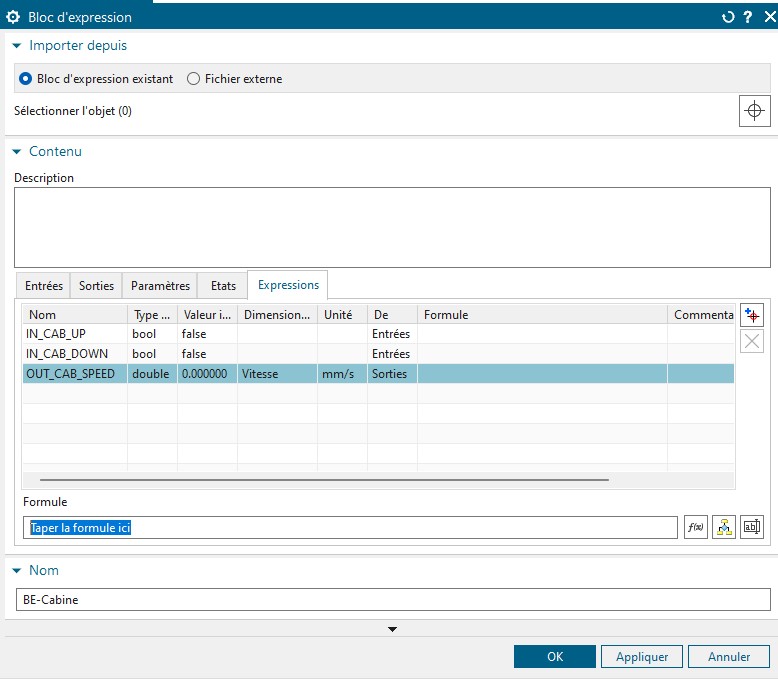Click the Type column header
This screenshot has width=778, height=679.
152,315
